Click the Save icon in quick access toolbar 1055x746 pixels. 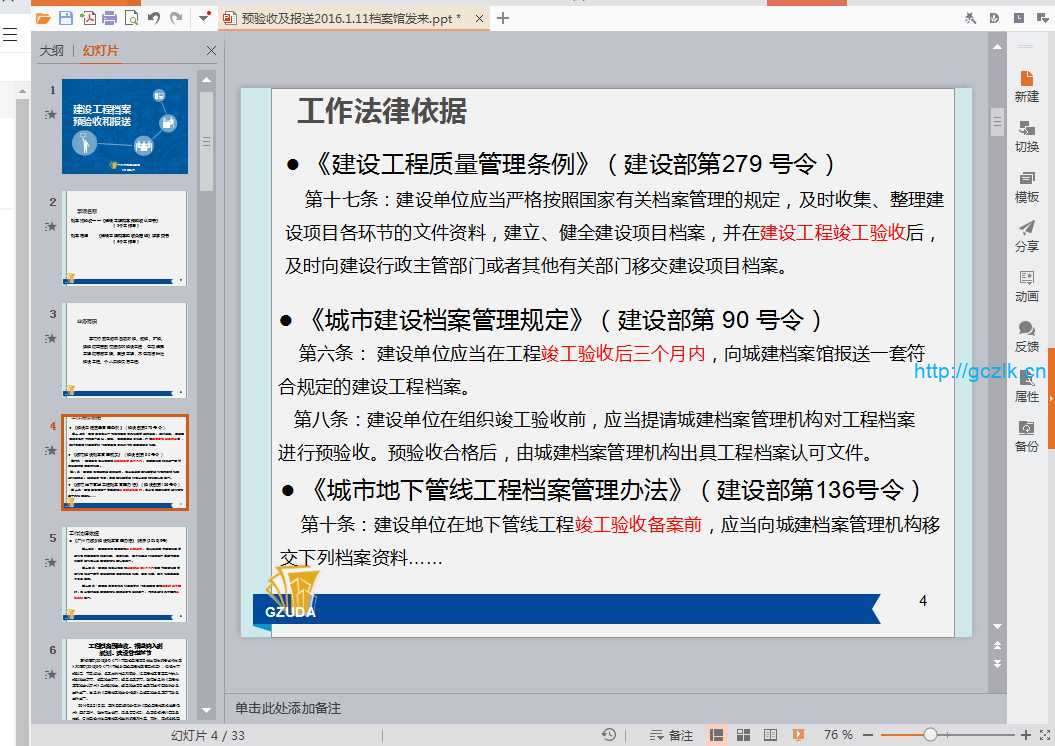click(66, 18)
